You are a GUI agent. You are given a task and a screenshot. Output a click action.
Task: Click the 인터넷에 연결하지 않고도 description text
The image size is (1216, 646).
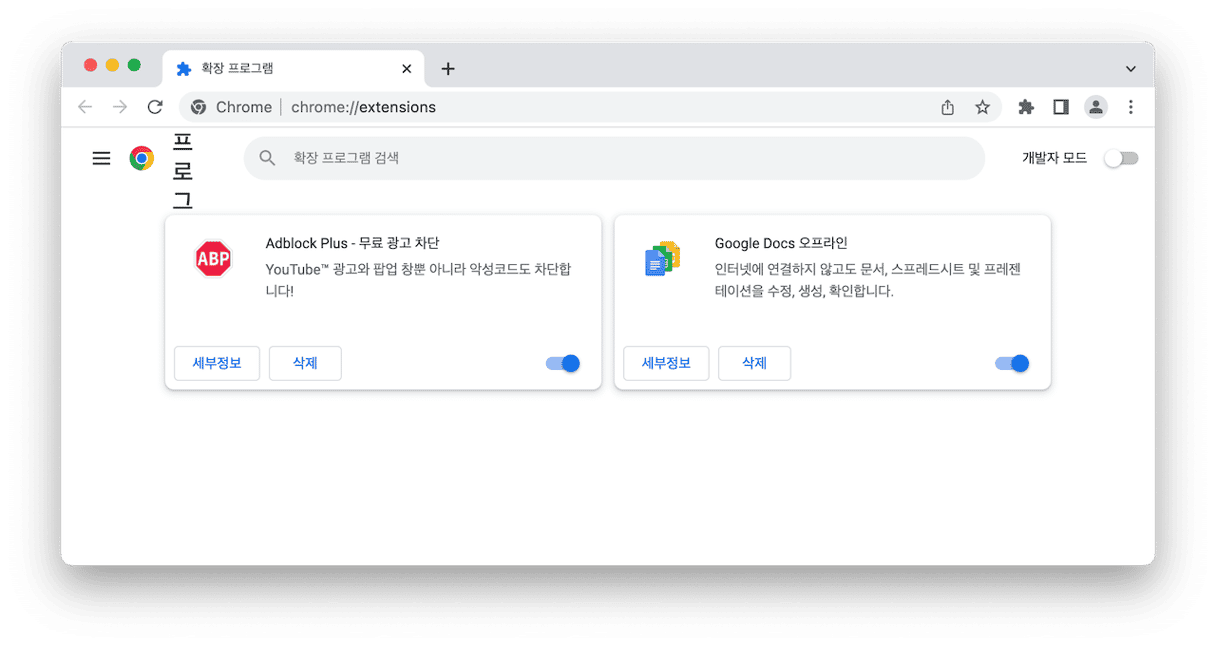click(868, 280)
